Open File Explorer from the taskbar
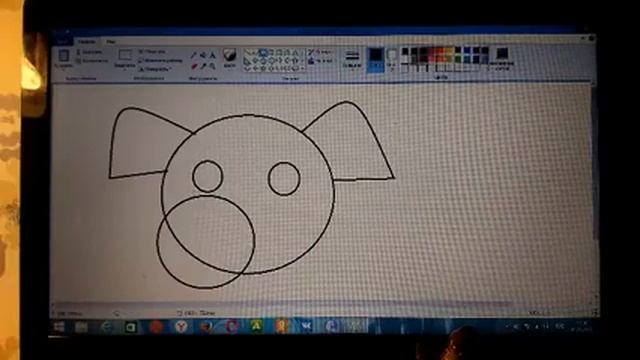This screenshot has height=360, width=640. [81, 327]
